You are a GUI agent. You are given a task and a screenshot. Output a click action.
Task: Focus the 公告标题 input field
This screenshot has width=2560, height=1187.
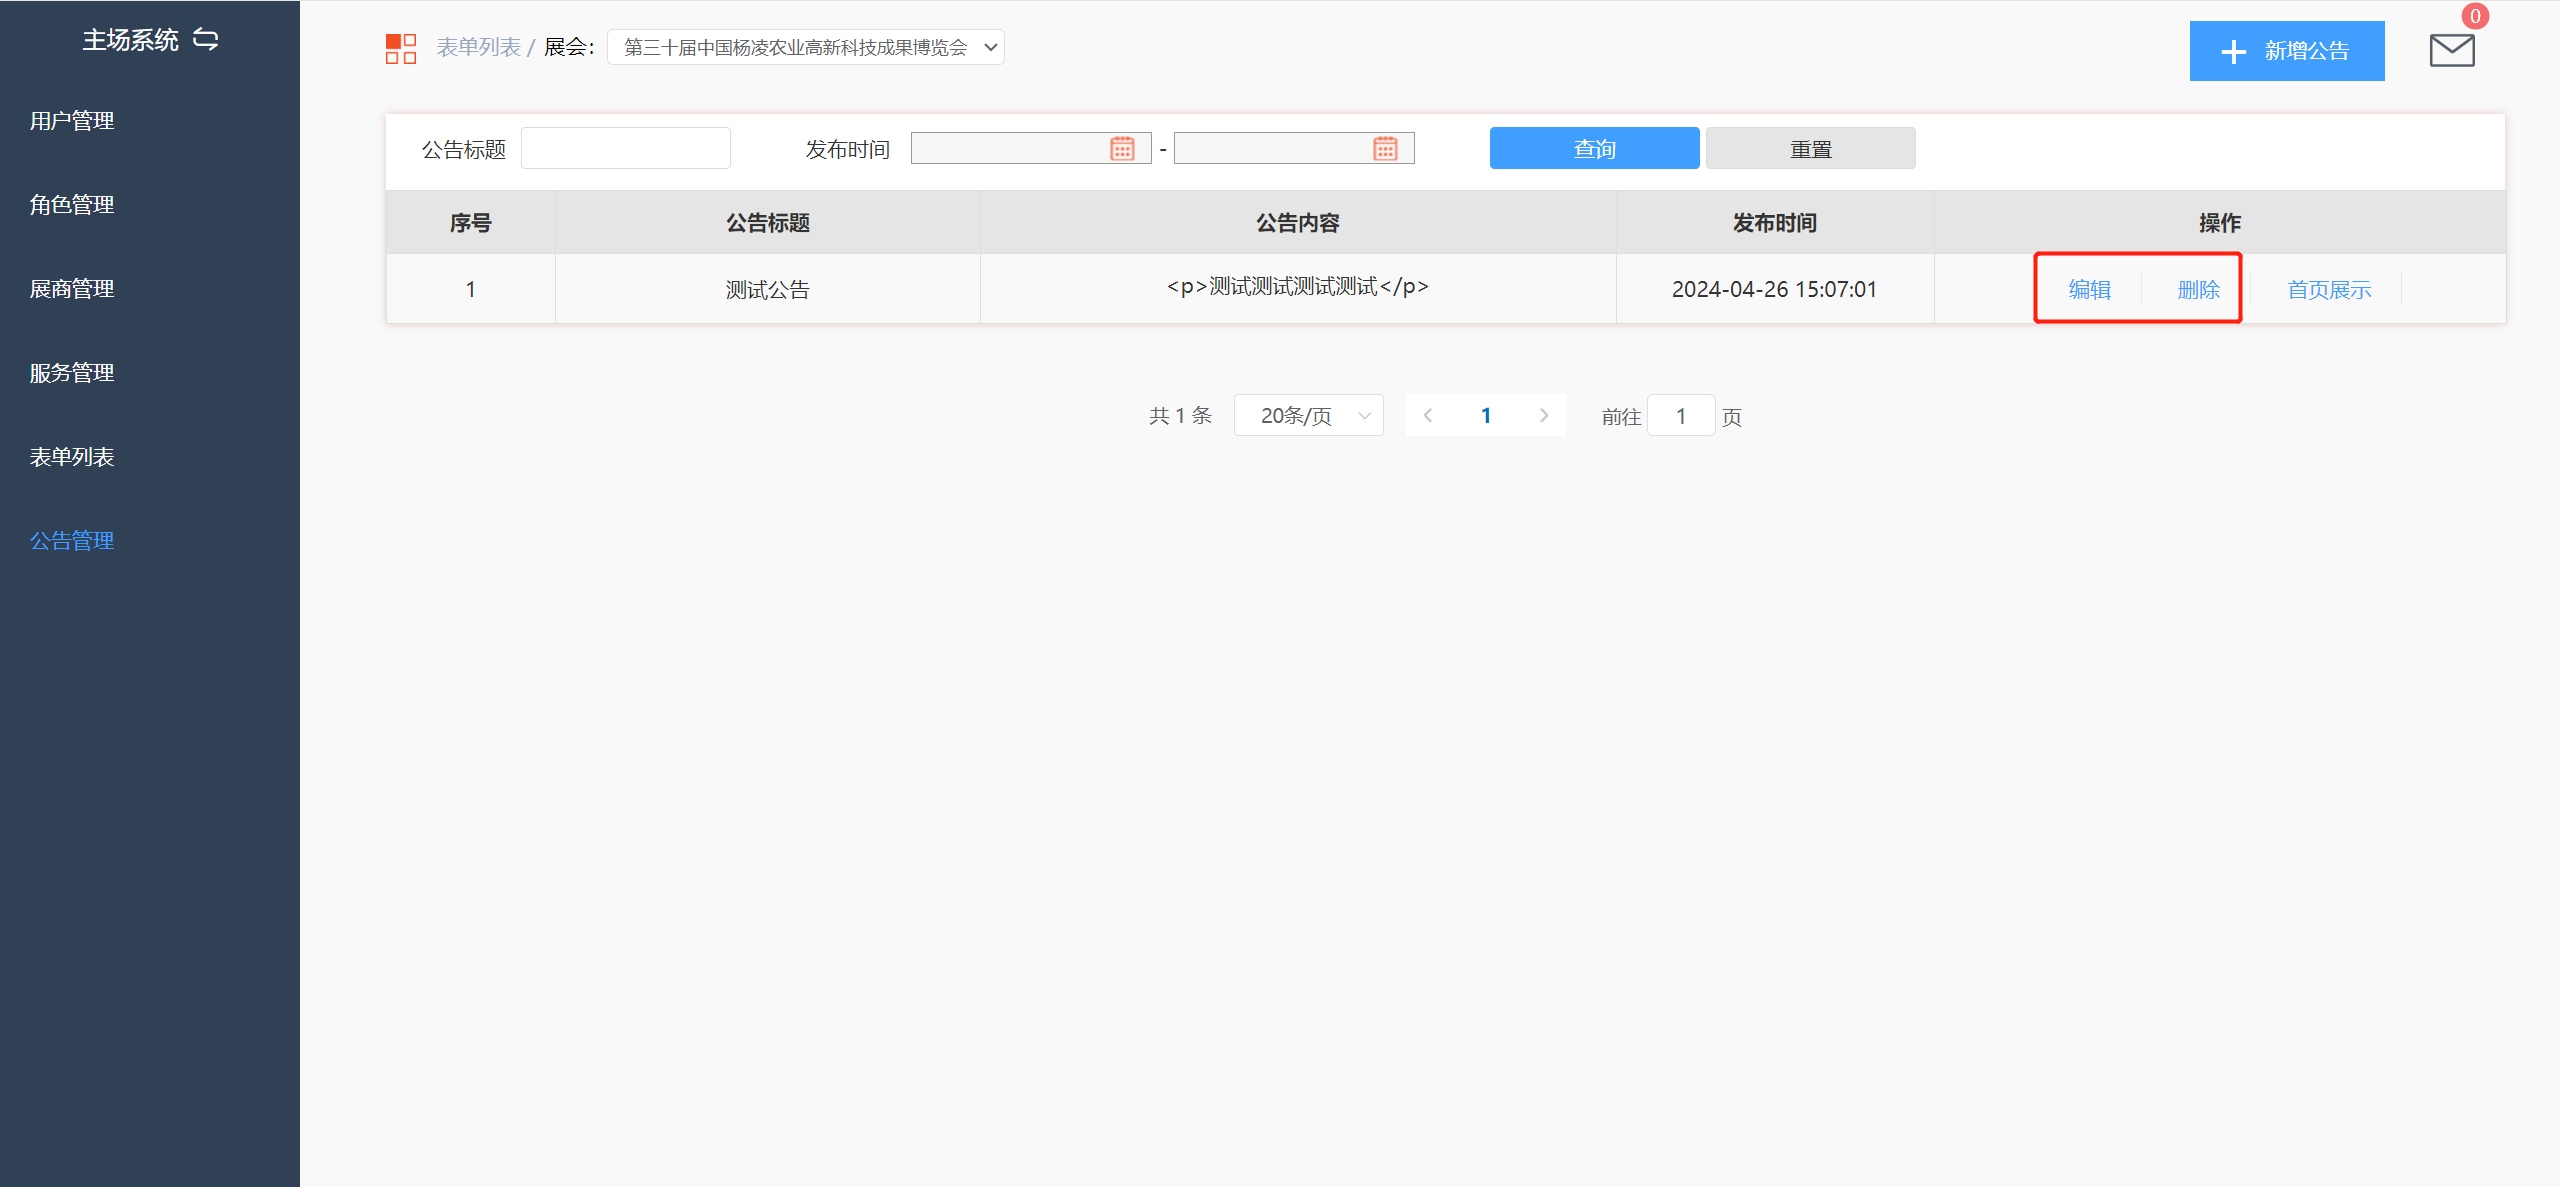[x=626, y=148]
